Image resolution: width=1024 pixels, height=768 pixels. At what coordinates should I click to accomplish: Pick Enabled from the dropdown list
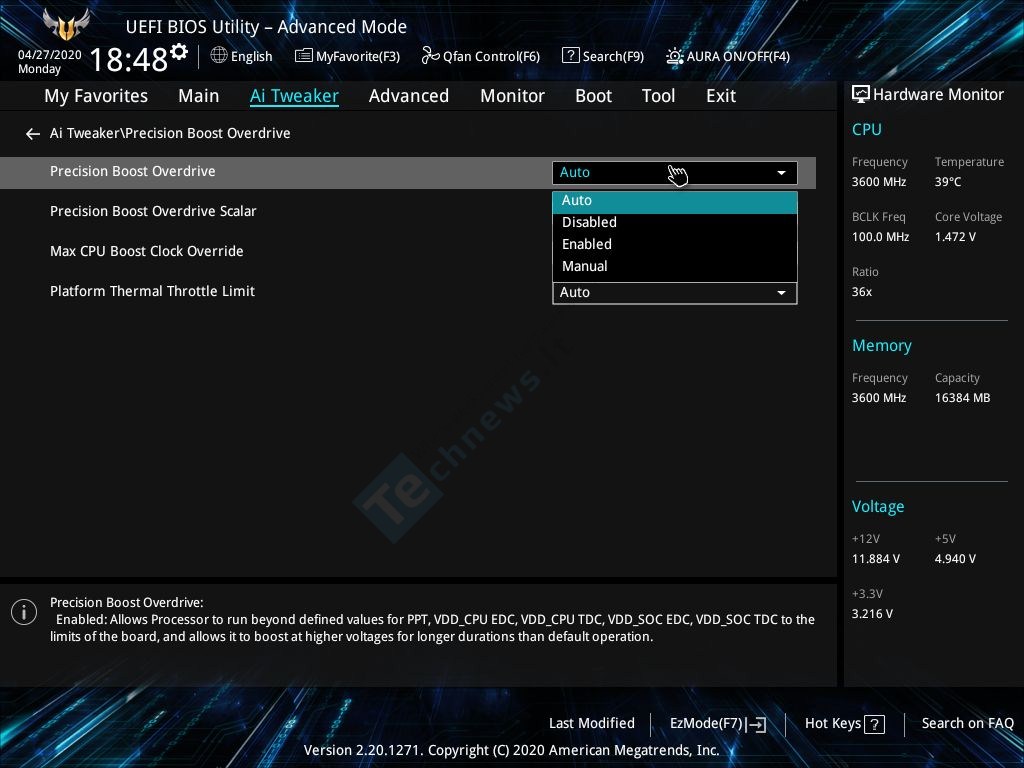pos(675,245)
